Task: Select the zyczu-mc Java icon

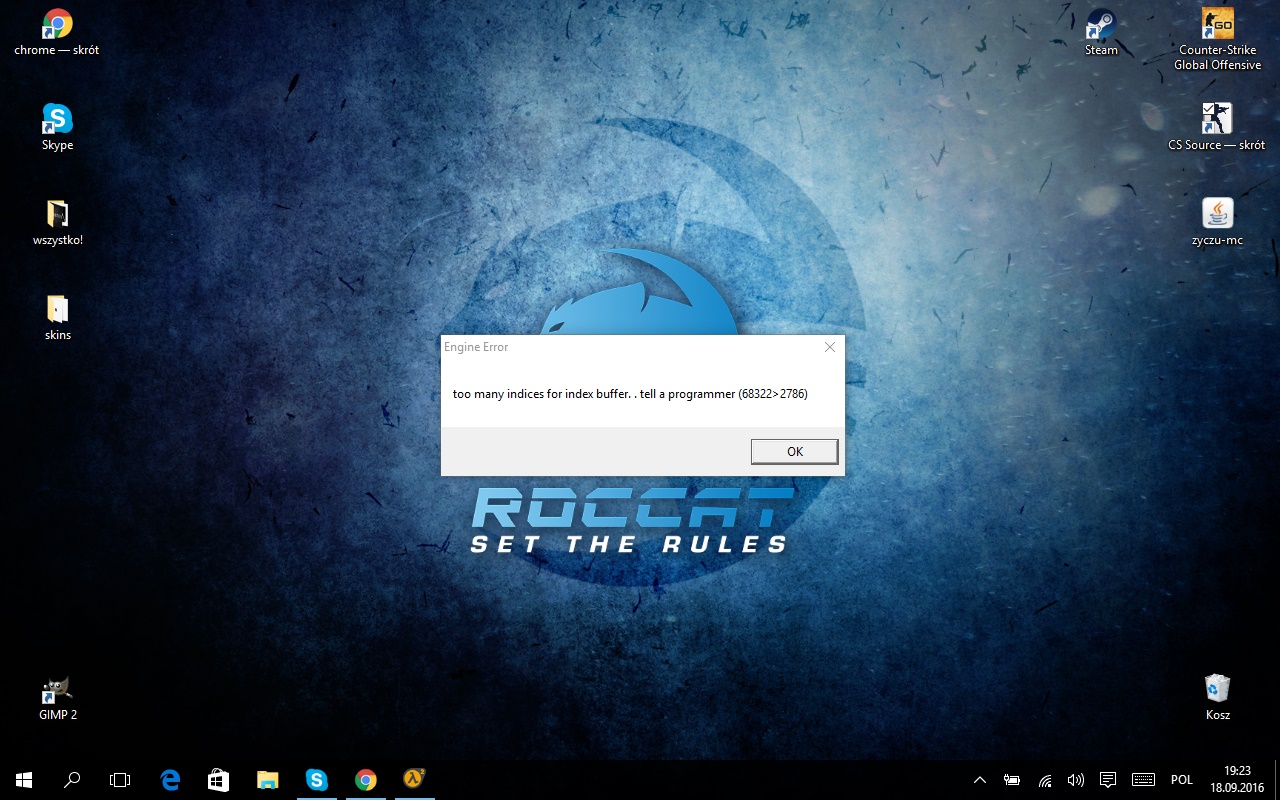Action: coord(1217,214)
